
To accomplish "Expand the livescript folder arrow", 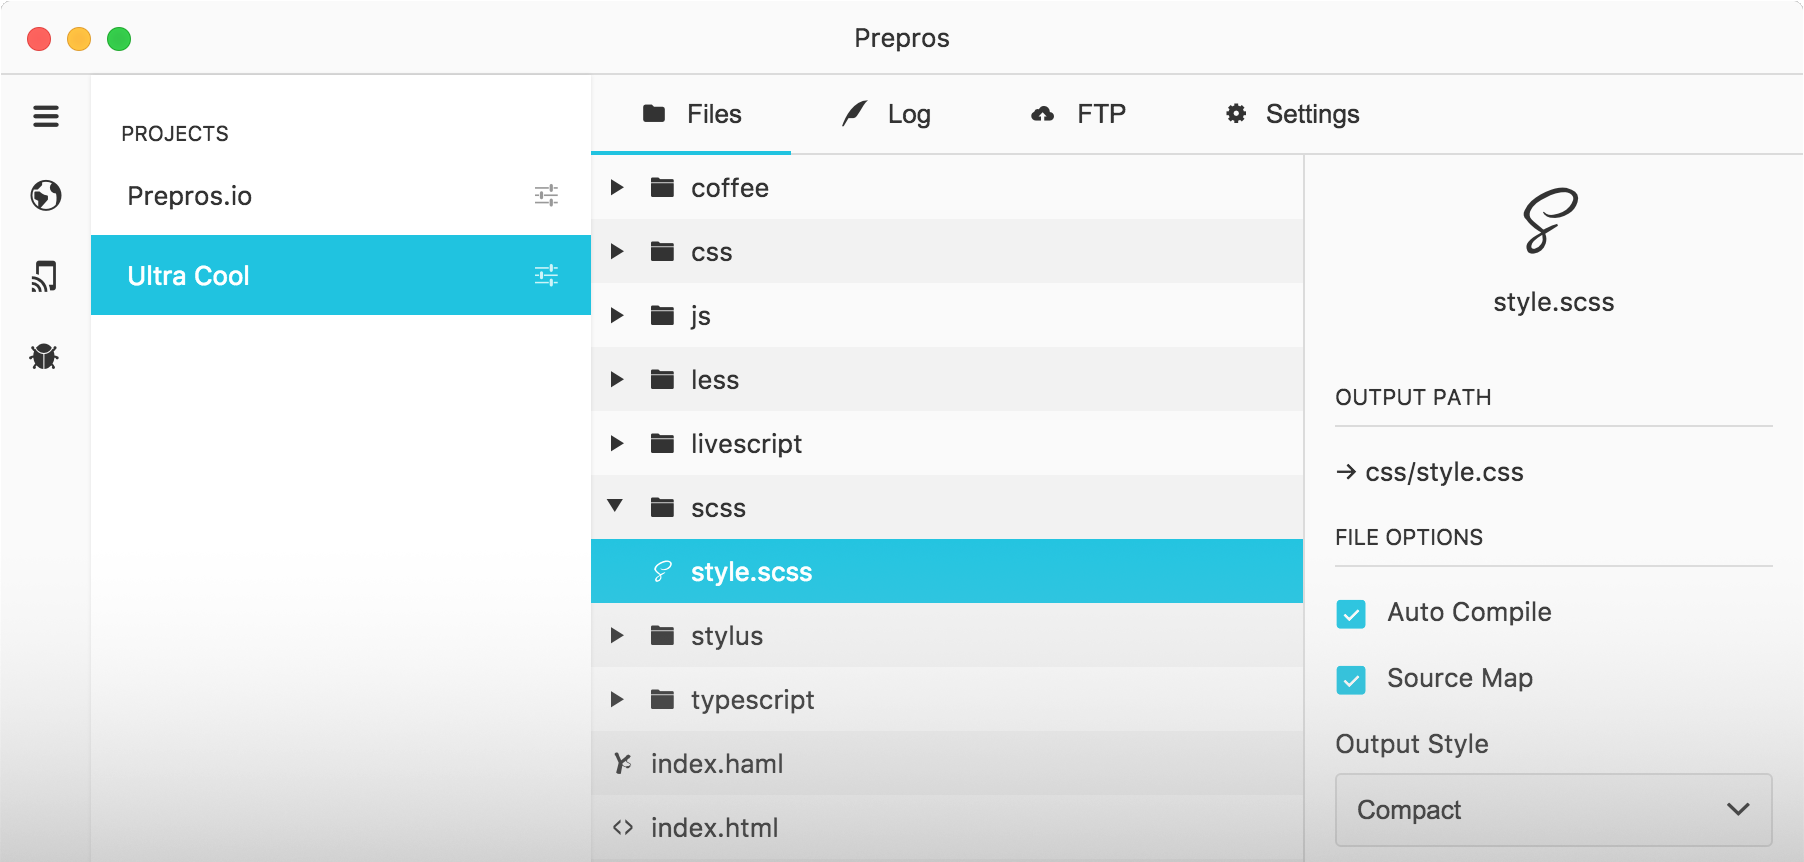I will click(617, 443).
